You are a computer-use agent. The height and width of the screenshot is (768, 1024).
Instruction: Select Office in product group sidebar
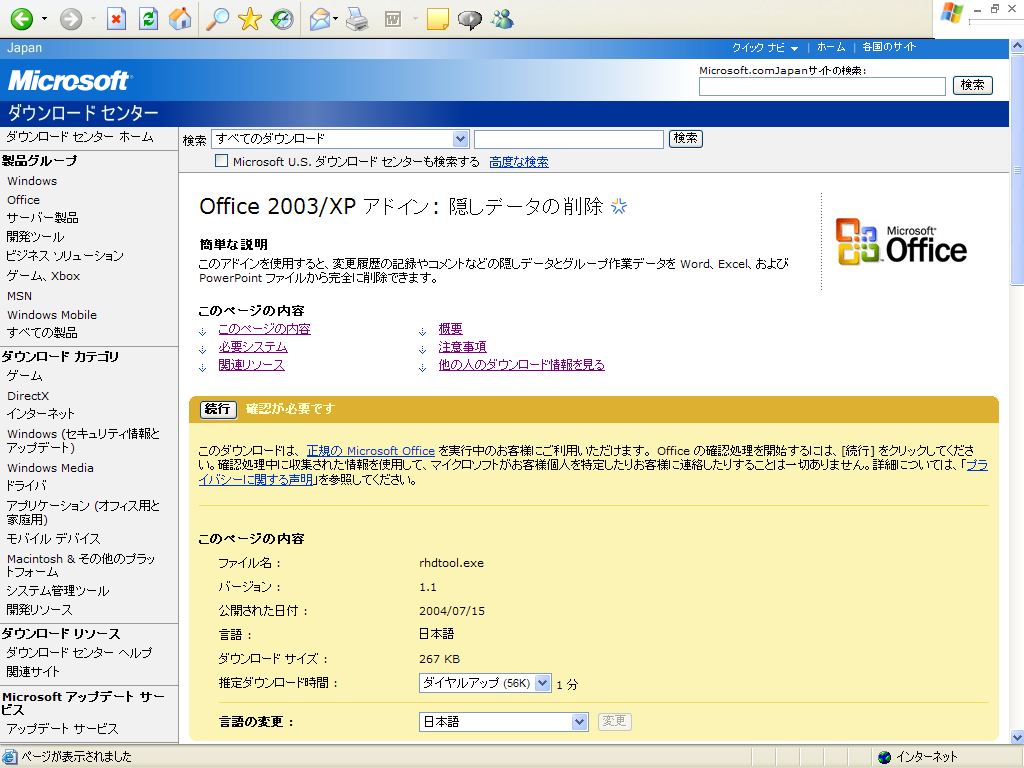[x=24, y=200]
